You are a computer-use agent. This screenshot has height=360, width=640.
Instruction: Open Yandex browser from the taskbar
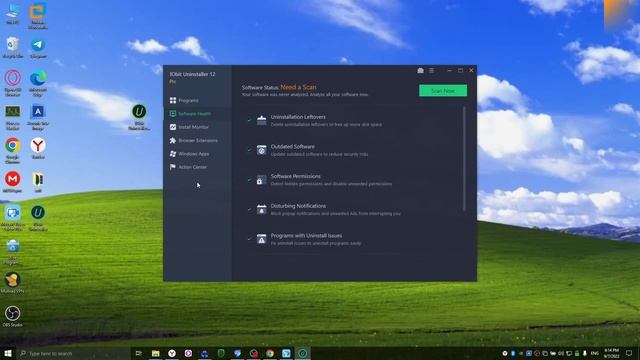172,353
